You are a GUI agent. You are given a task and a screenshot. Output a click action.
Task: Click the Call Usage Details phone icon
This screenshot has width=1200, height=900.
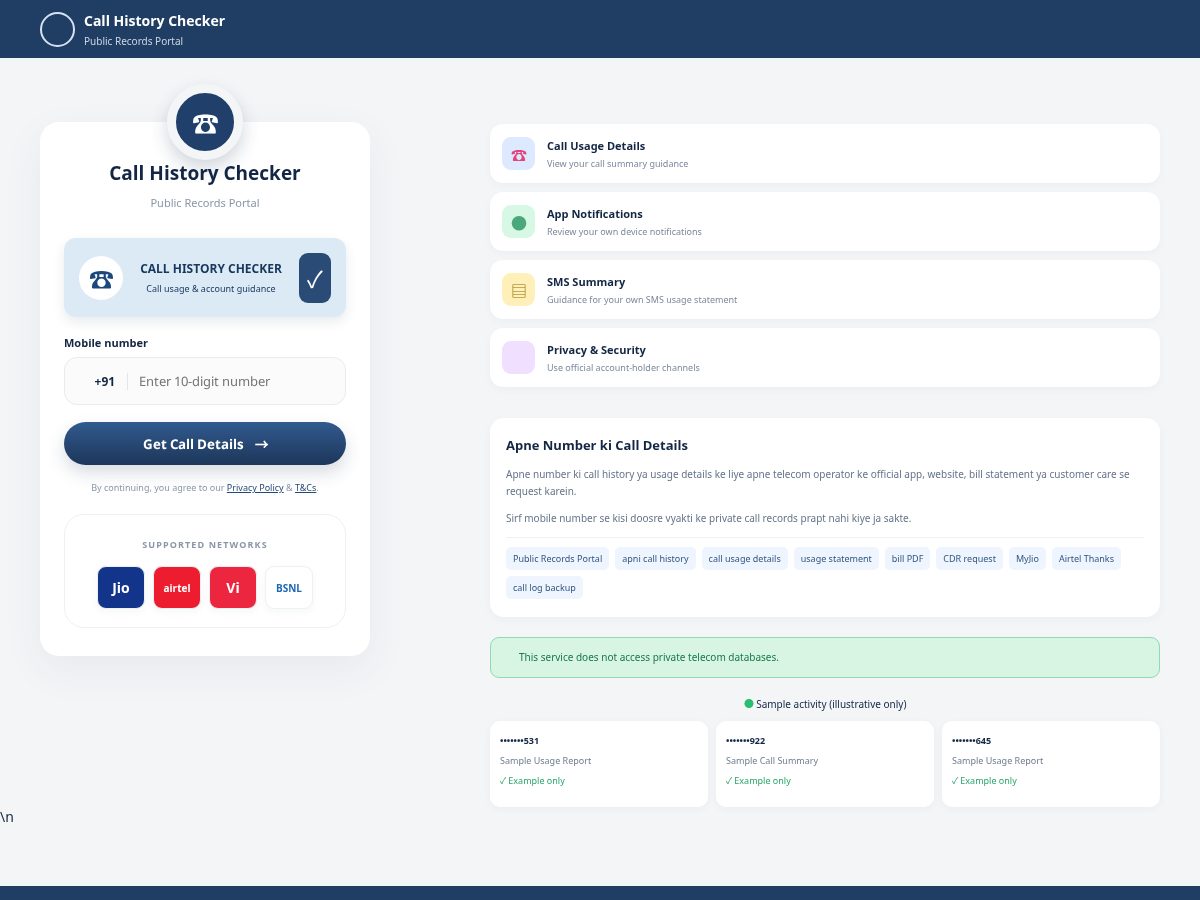[519, 154]
